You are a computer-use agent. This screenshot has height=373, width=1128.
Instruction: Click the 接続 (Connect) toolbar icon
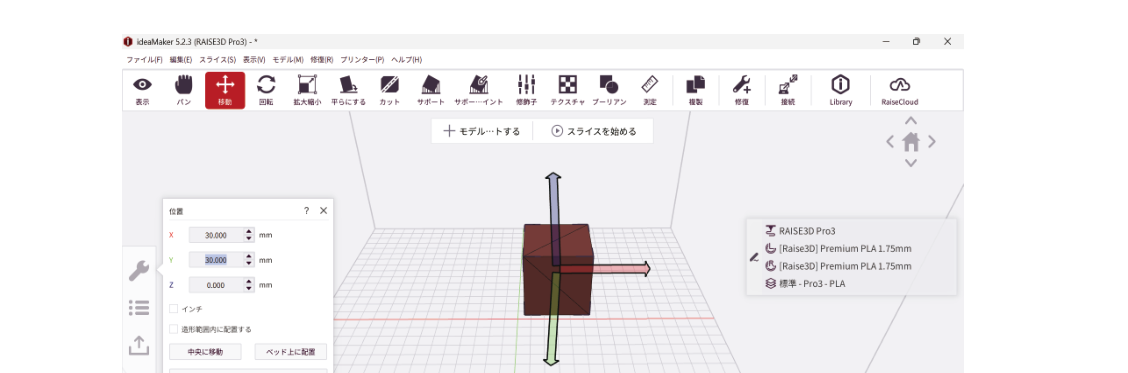tap(788, 91)
